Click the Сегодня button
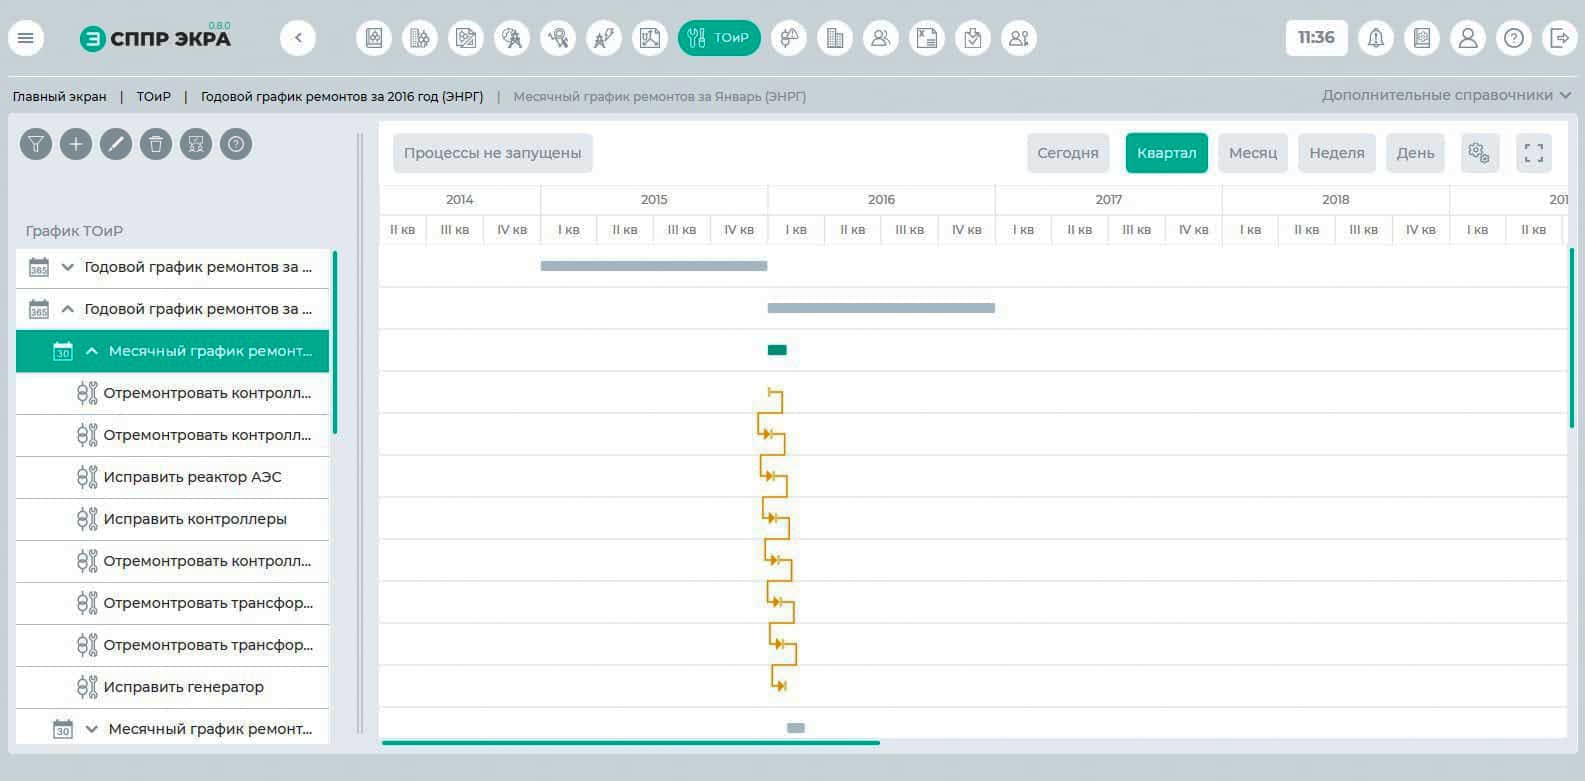This screenshot has height=781, width=1585. coord(1068,153)
